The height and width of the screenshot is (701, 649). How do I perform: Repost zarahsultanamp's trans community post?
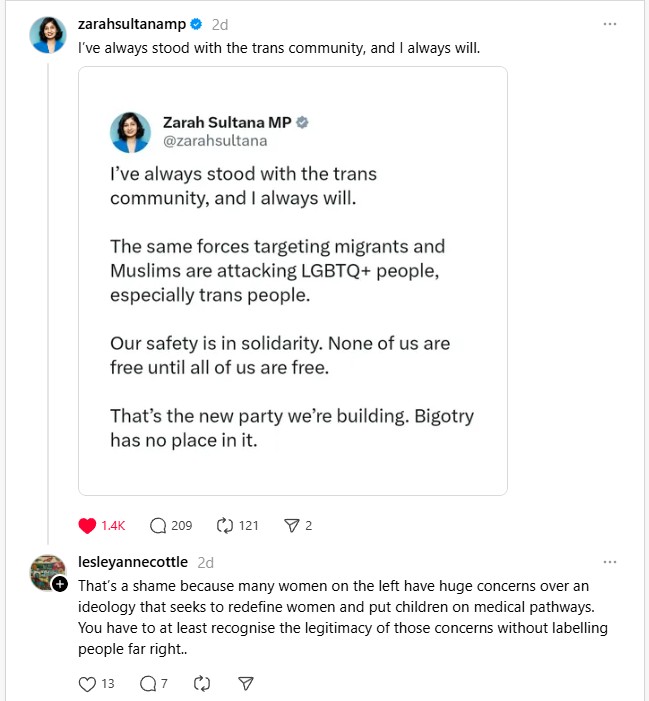pos(224,525)
